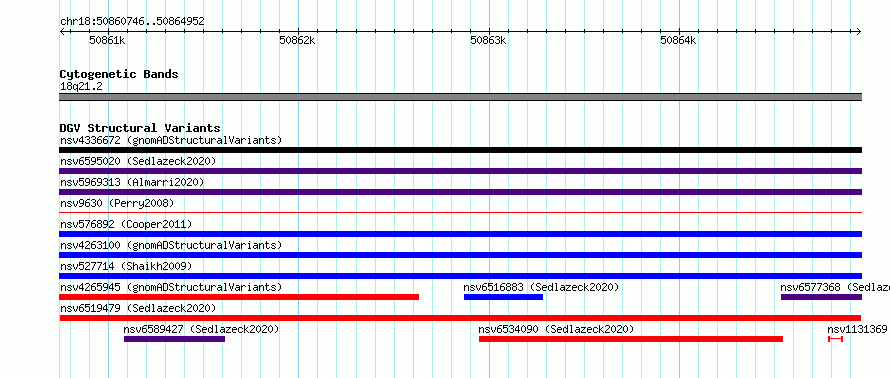Screen dimensions: 890x378
Task: Click the red nsv6534090 bar
Action: point(631,339)
